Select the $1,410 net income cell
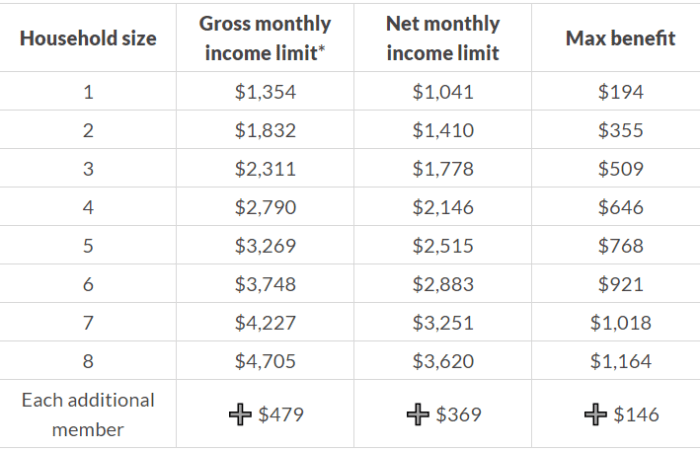The width and height of the screenshot is (700, 451). (443, 130)
